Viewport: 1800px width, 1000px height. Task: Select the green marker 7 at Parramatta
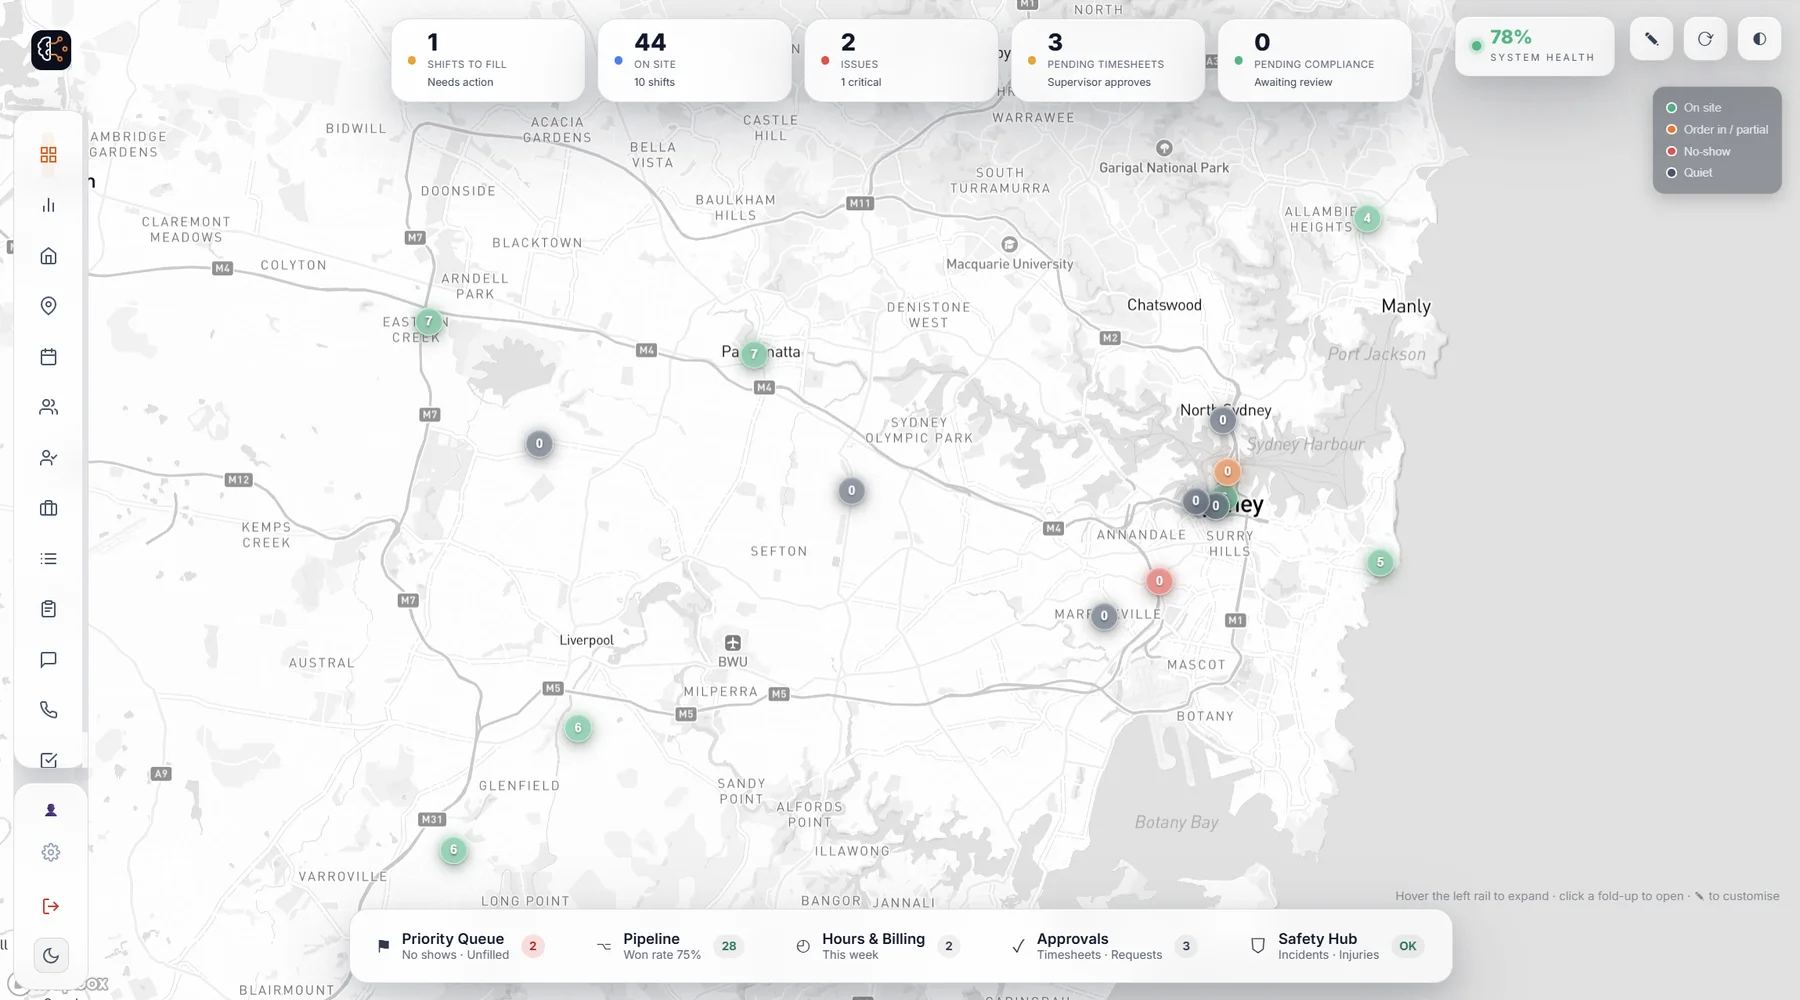click(754, 354)
